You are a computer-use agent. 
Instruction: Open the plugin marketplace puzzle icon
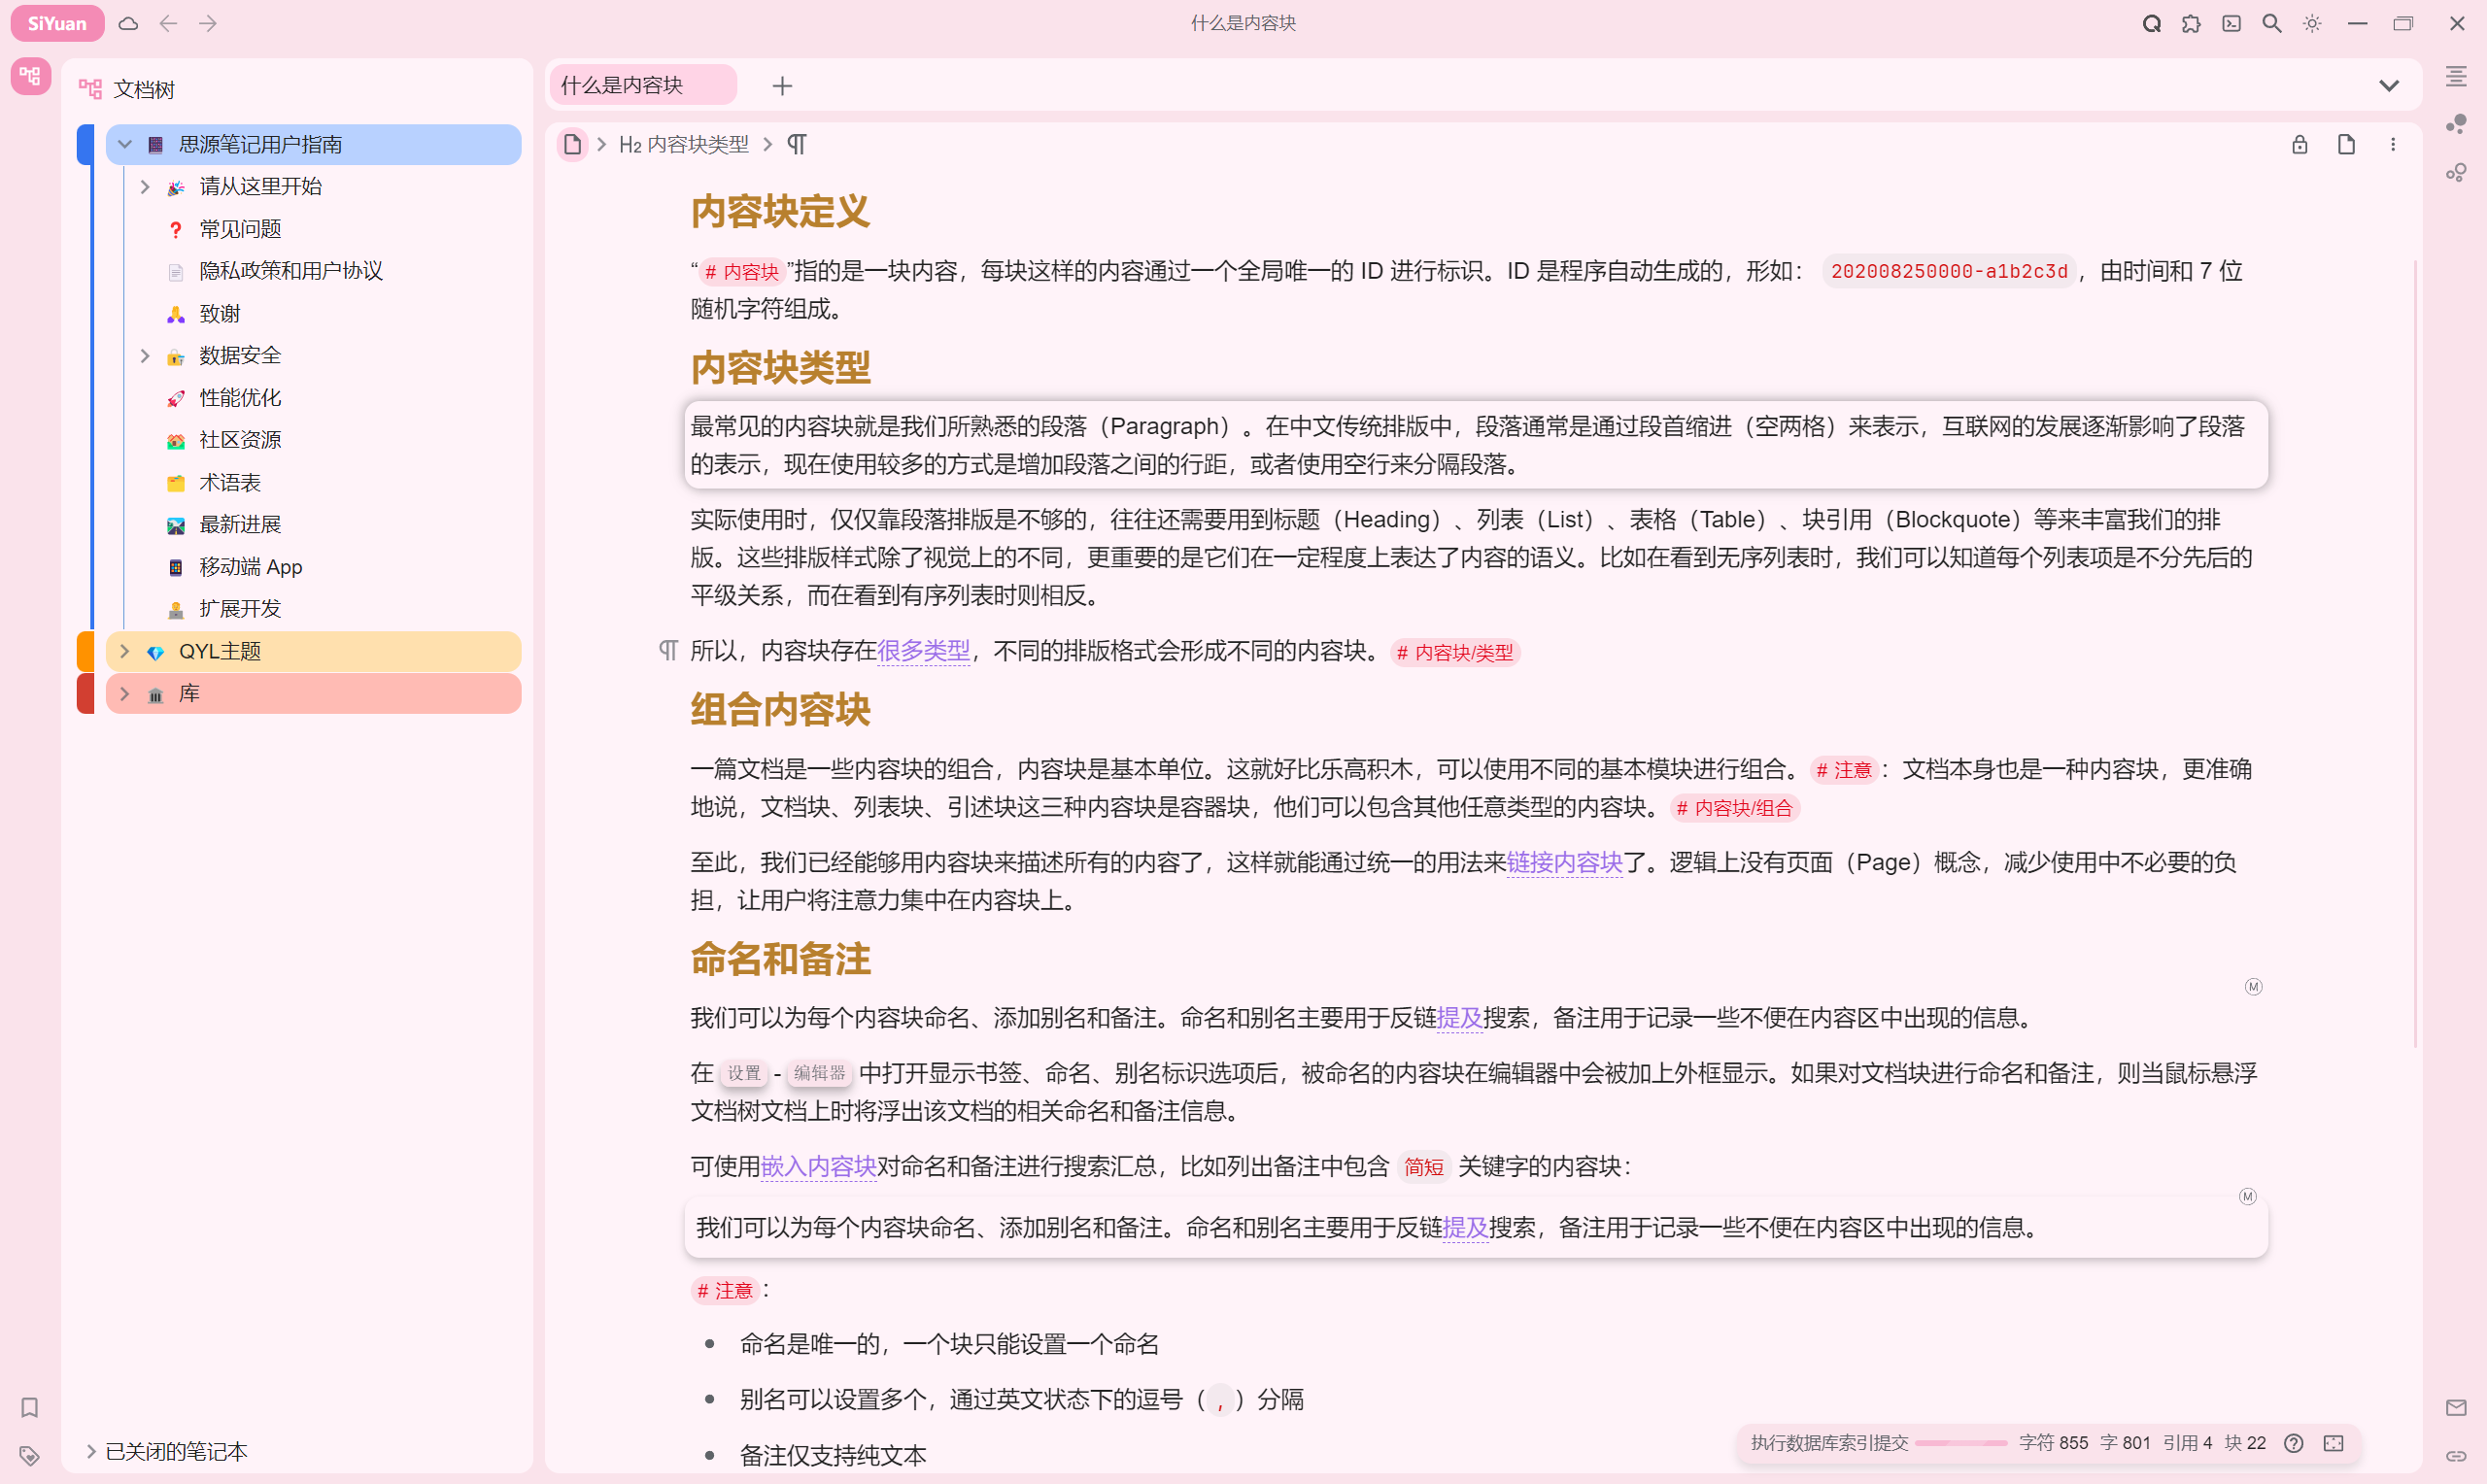click(x=2191, y=23)
